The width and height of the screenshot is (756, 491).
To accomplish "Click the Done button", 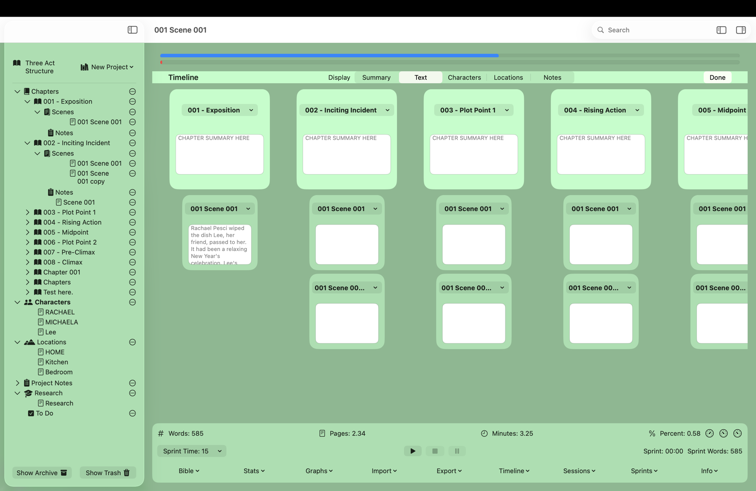I will (717, 77).
